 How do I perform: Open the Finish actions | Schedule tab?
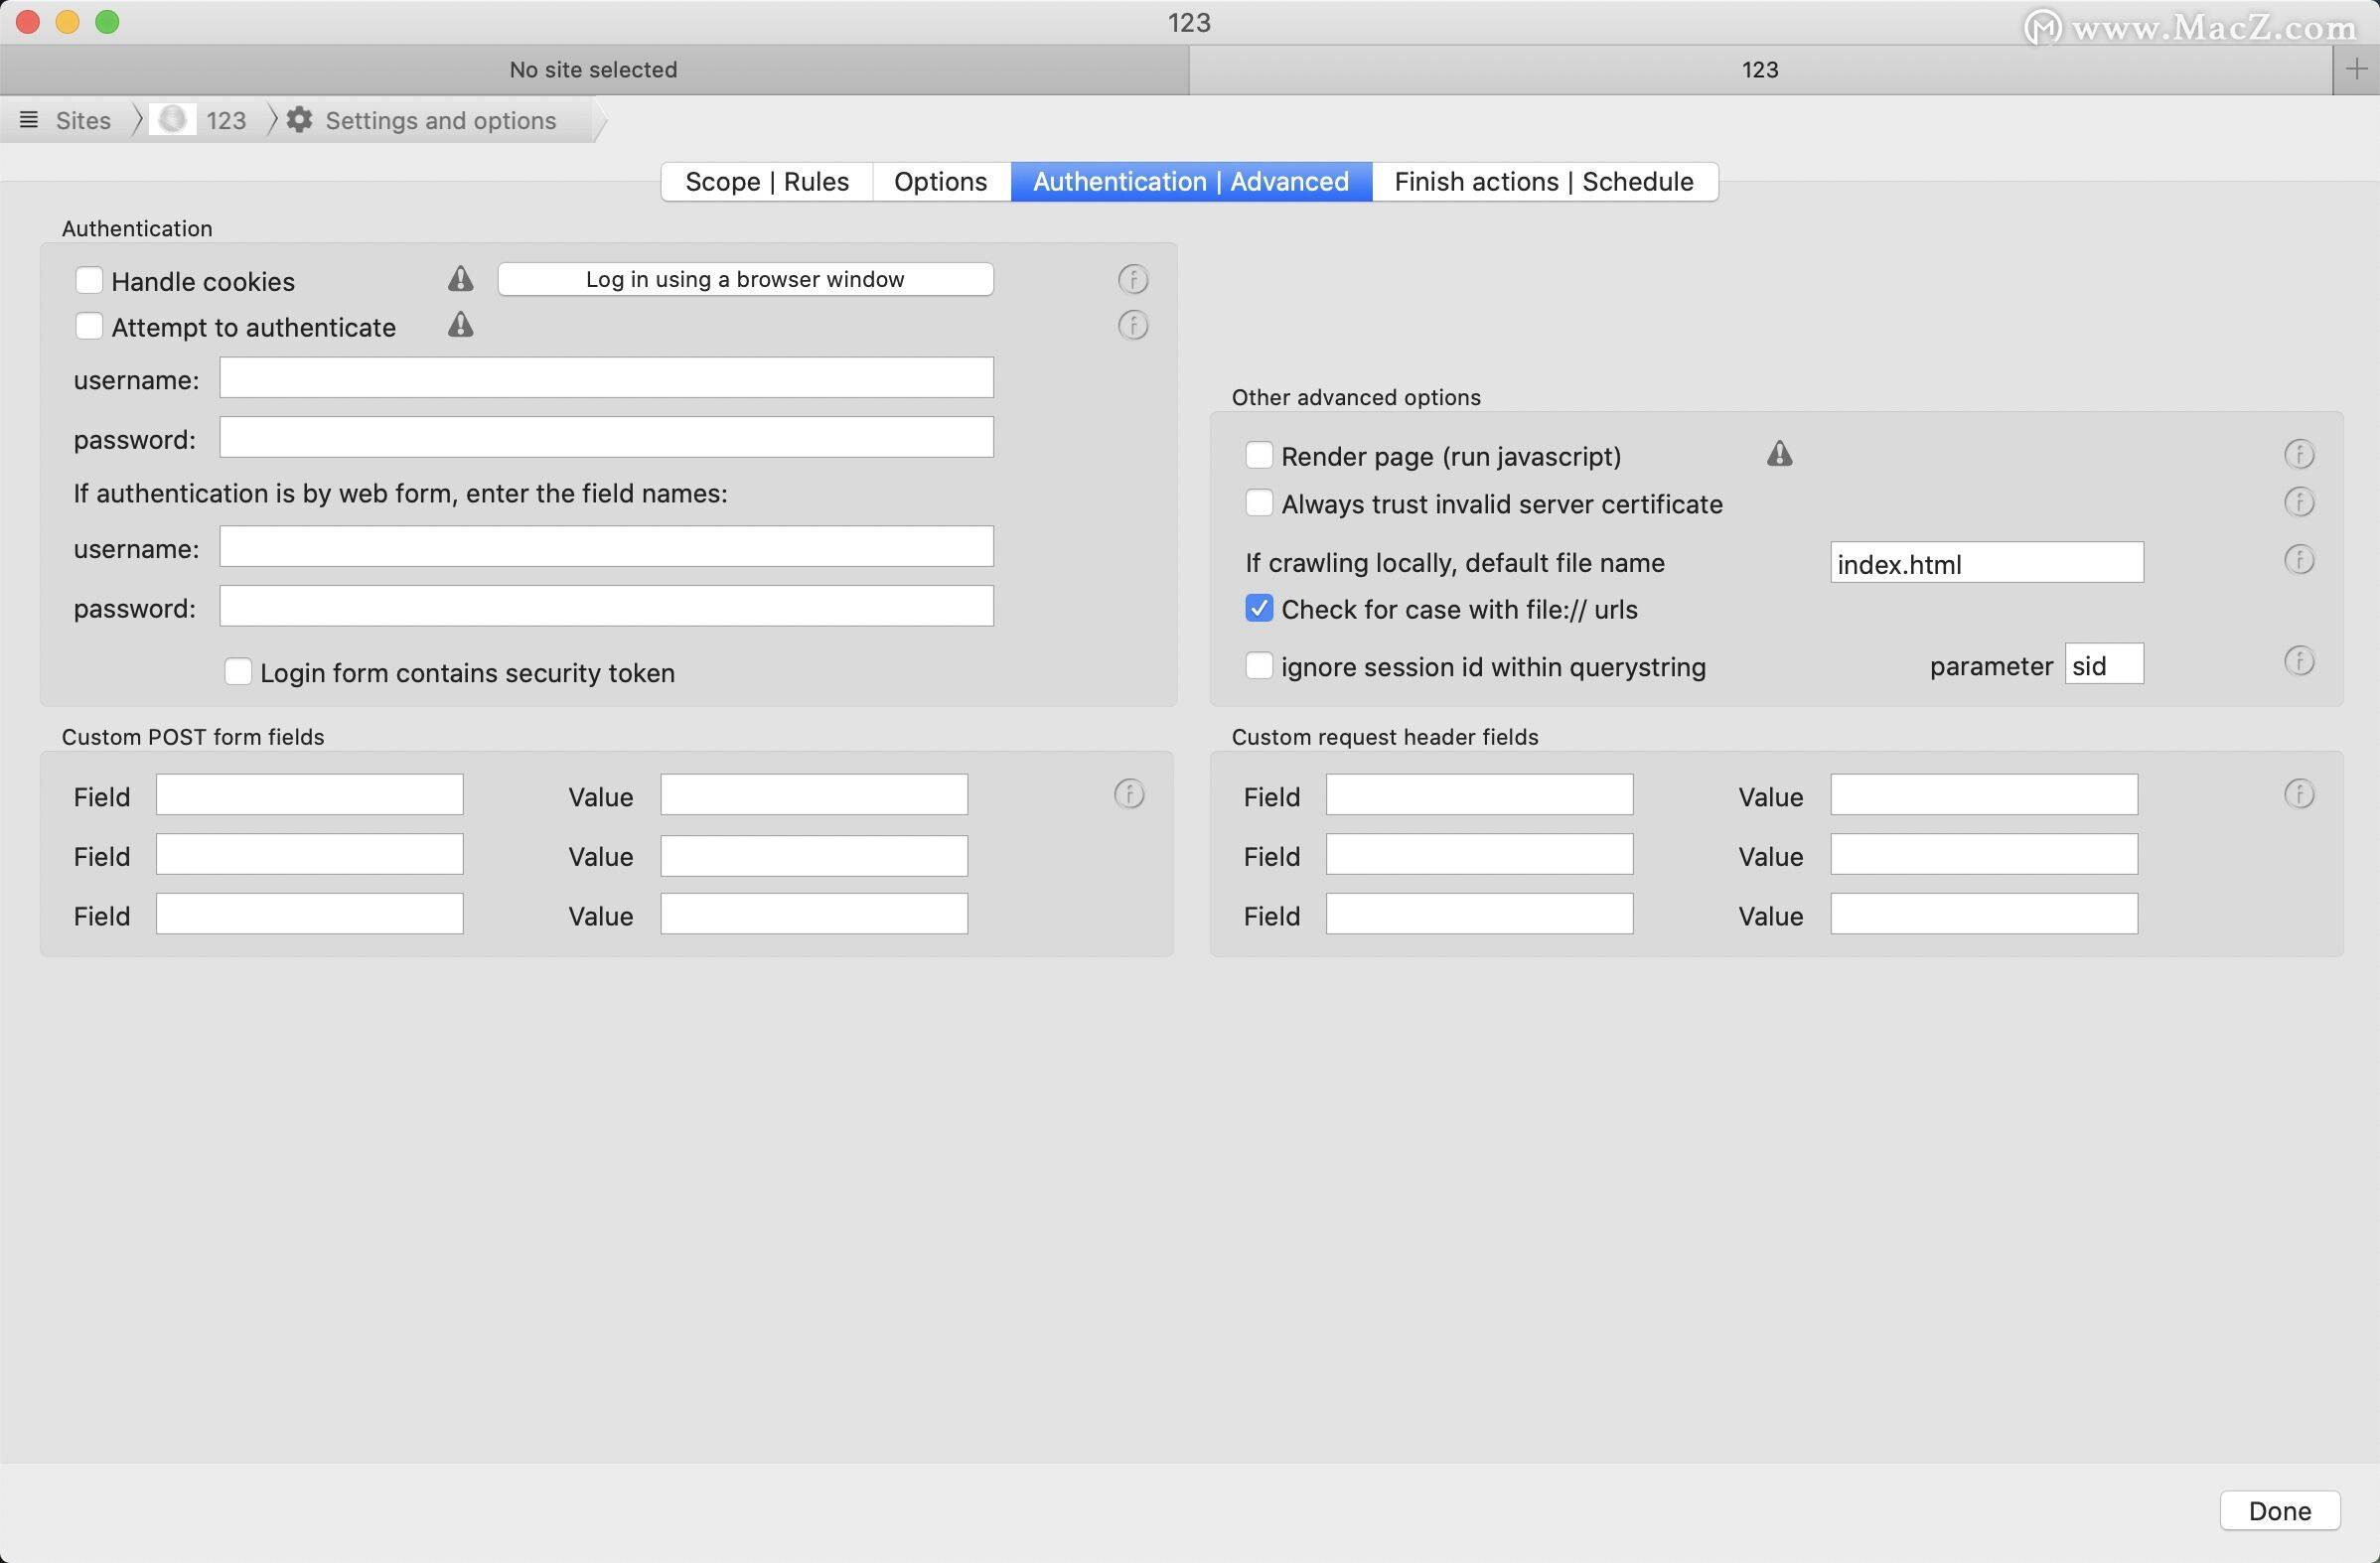(x=1543, y=182)
